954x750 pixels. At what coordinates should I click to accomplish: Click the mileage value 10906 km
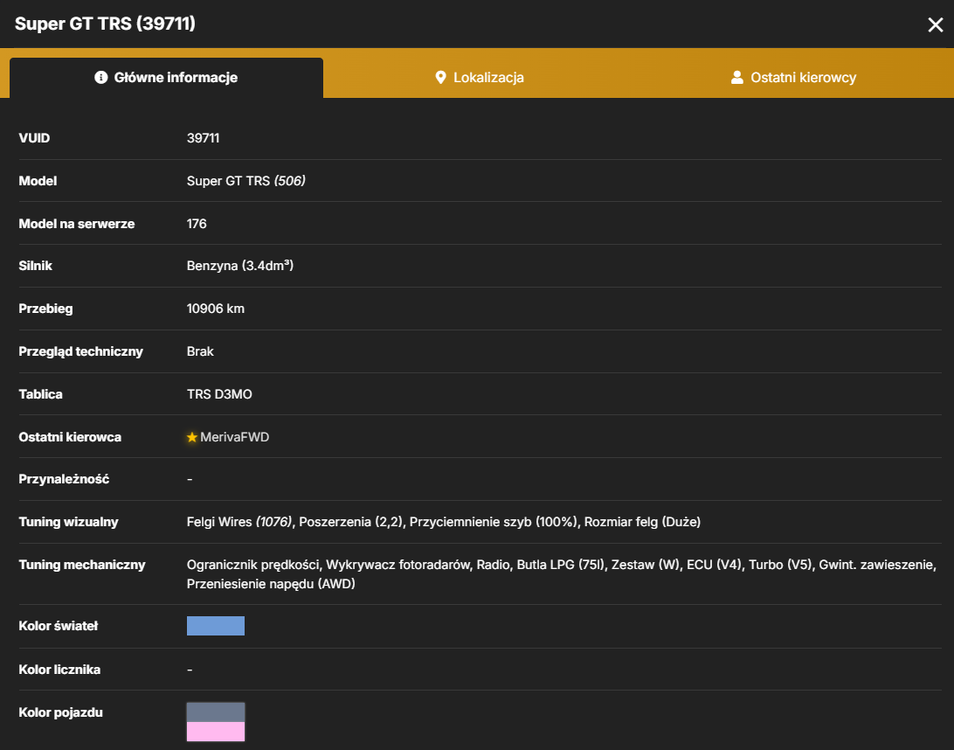[x=215, y=308]
